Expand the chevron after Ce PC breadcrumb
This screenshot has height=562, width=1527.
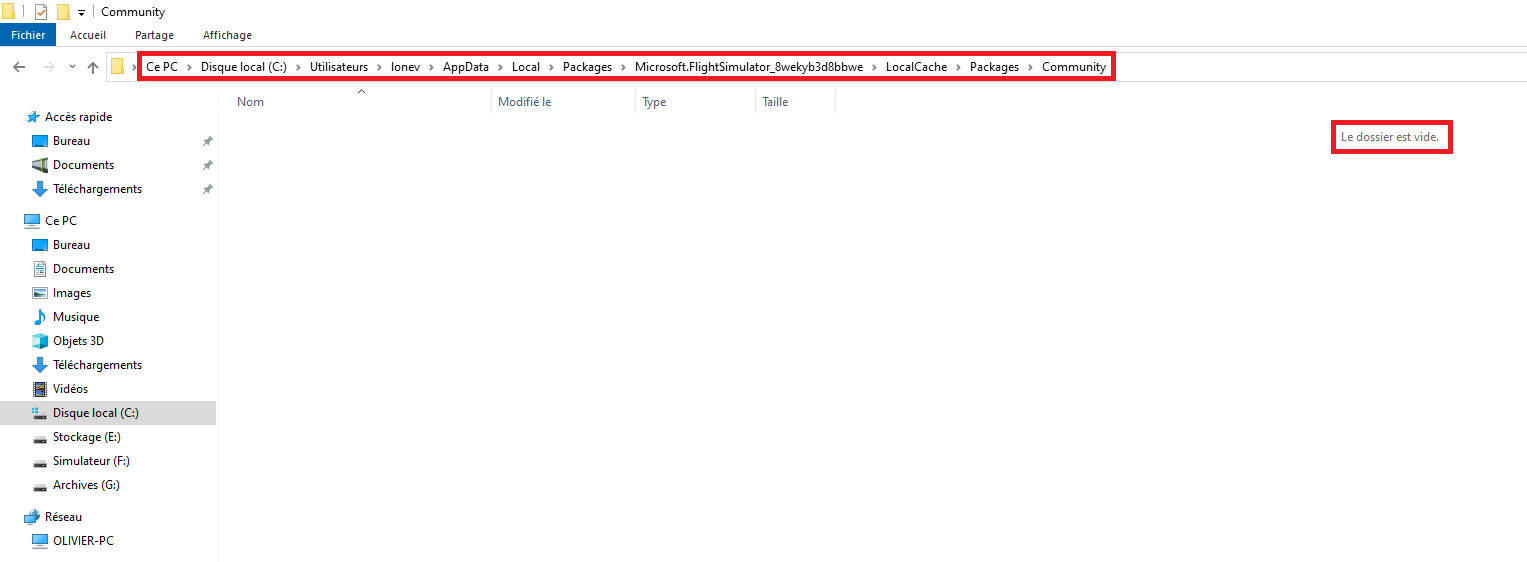pyautogui.click(x=190, y=67)
